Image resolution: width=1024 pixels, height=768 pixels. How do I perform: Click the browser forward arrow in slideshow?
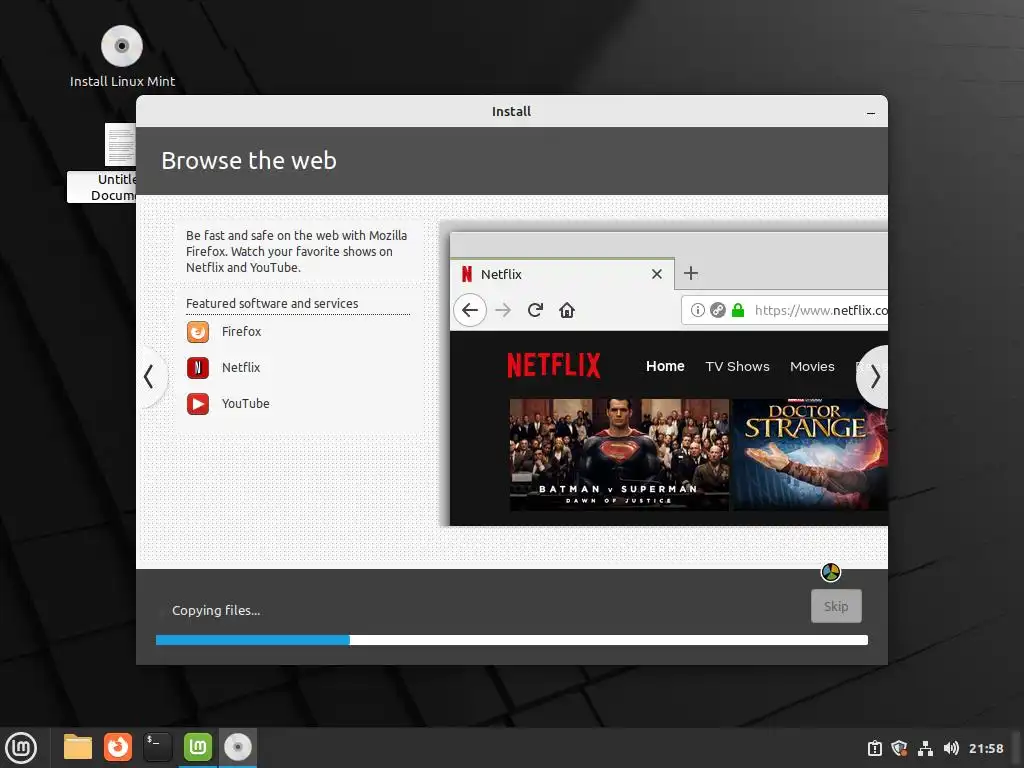point(503,310)
